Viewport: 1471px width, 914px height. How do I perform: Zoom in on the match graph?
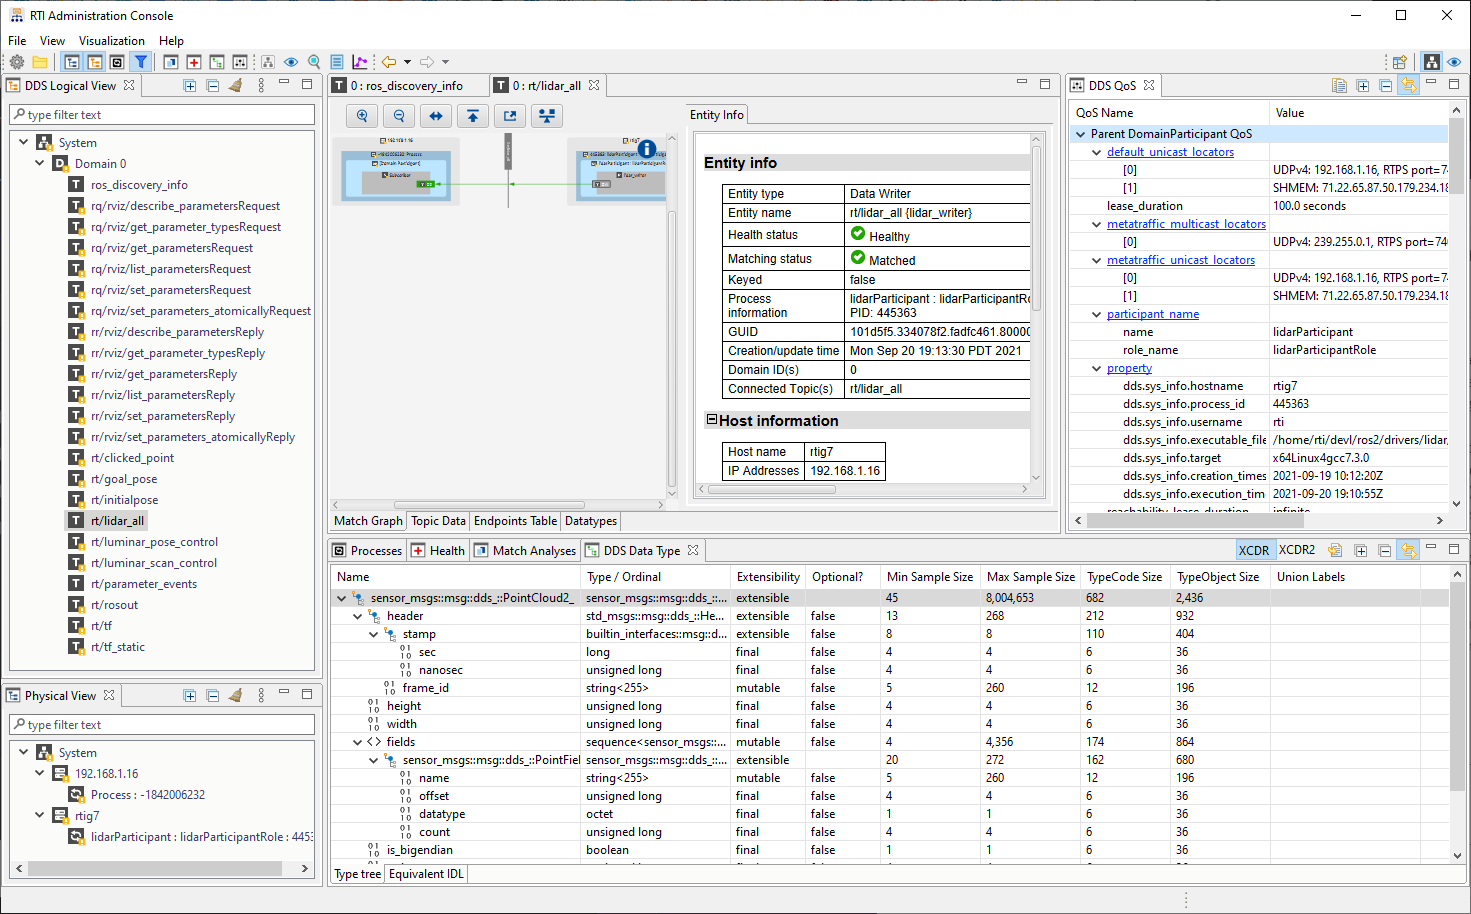[362, 116]
